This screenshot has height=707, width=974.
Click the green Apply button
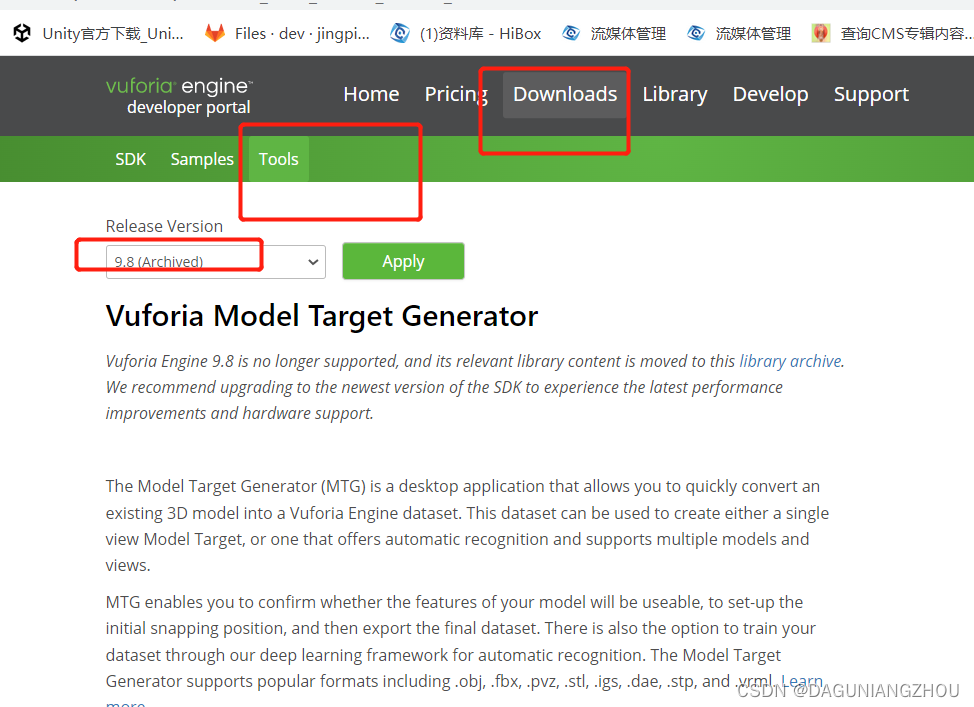pos(403,261)
